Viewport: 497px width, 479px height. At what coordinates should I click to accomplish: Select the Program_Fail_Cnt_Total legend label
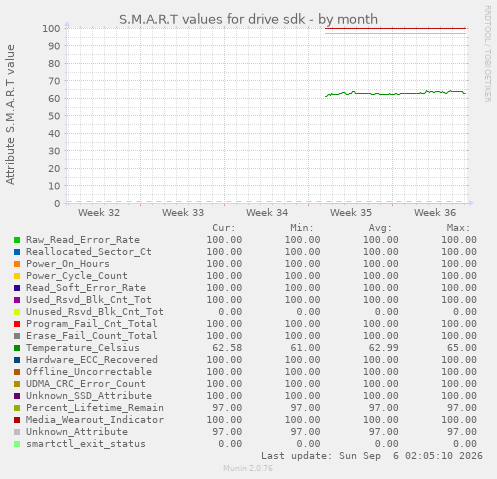[x=92, y=324]
